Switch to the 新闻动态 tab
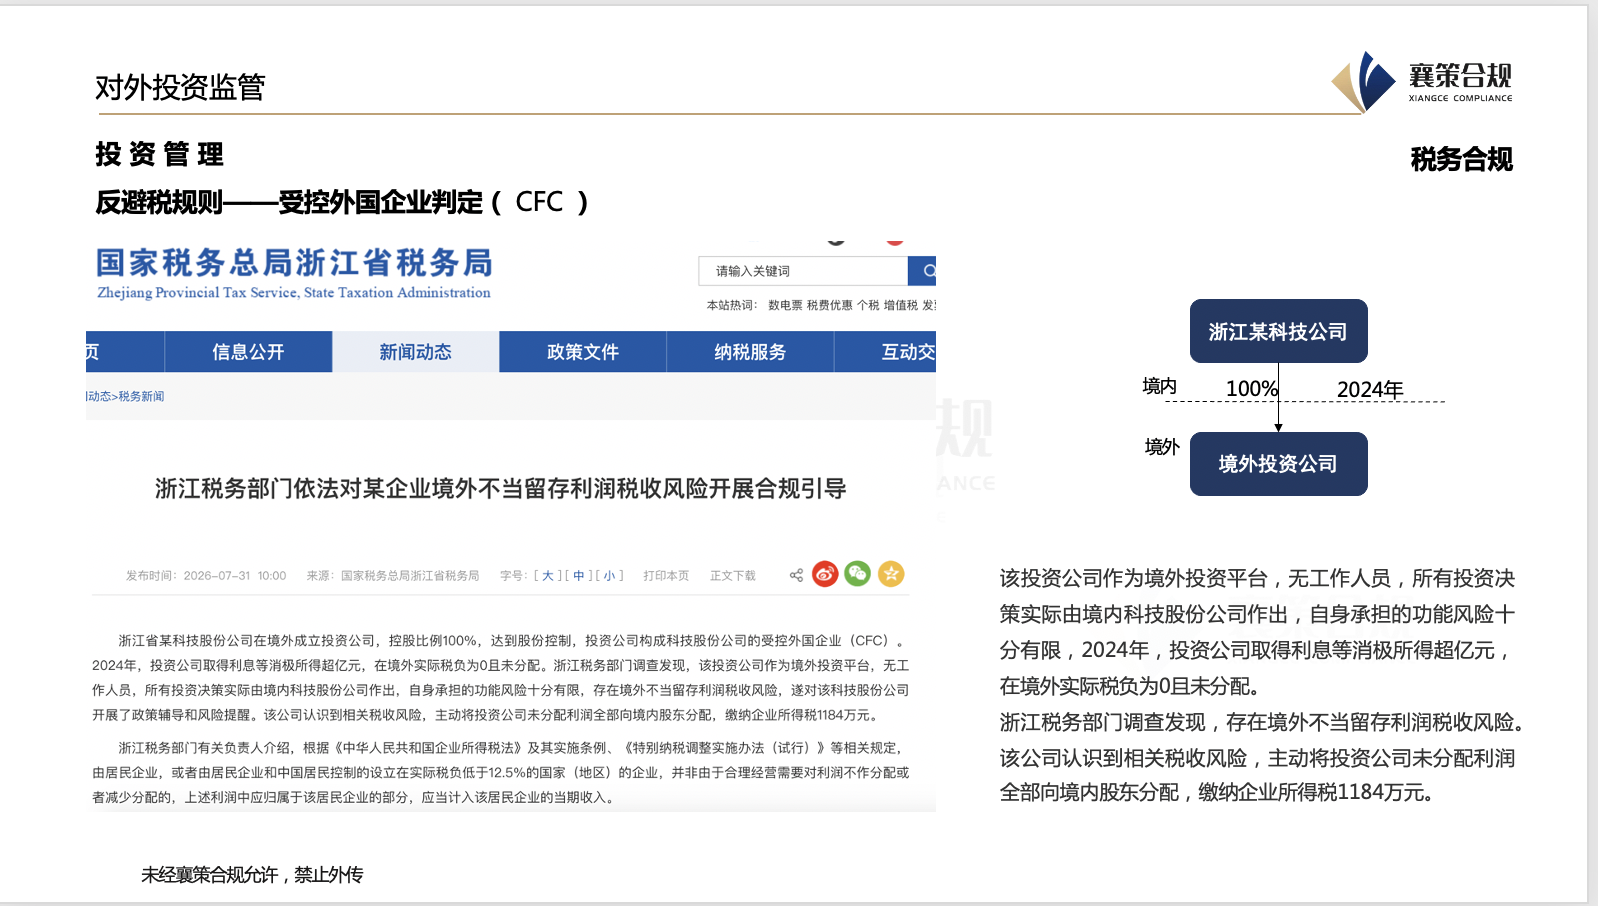Image resolution: width=1598 pixels, height=906 pixels. click(416, 352)
